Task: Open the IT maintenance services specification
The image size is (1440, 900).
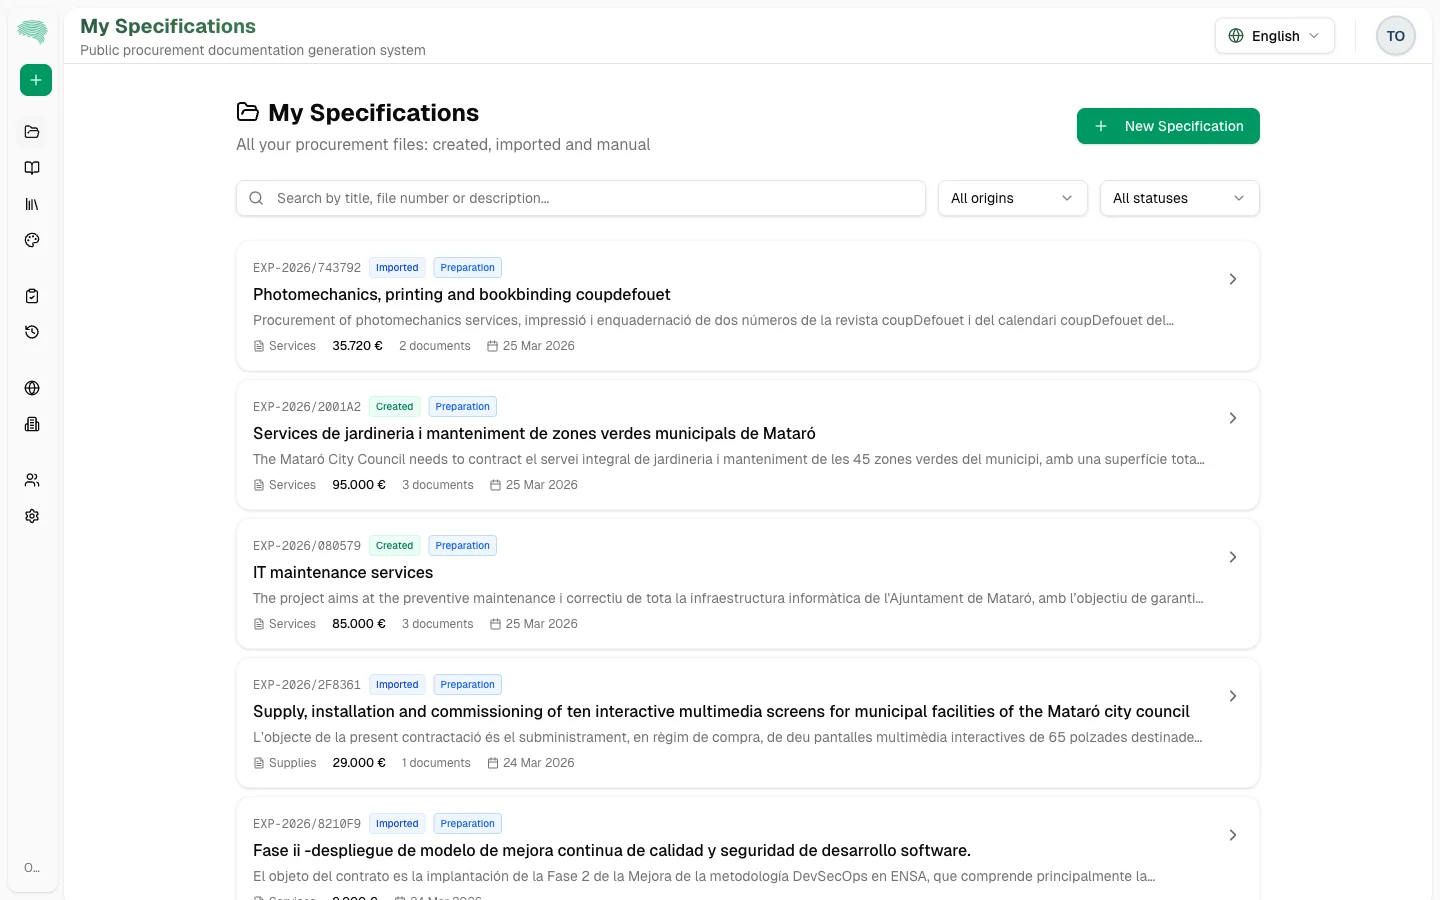Action: click(x=343, y=573)
